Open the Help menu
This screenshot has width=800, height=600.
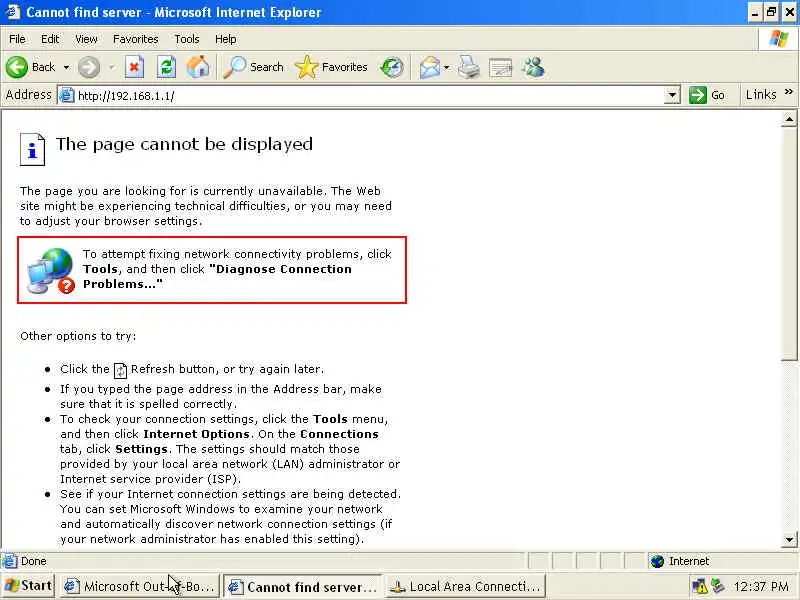coord(226,39)
